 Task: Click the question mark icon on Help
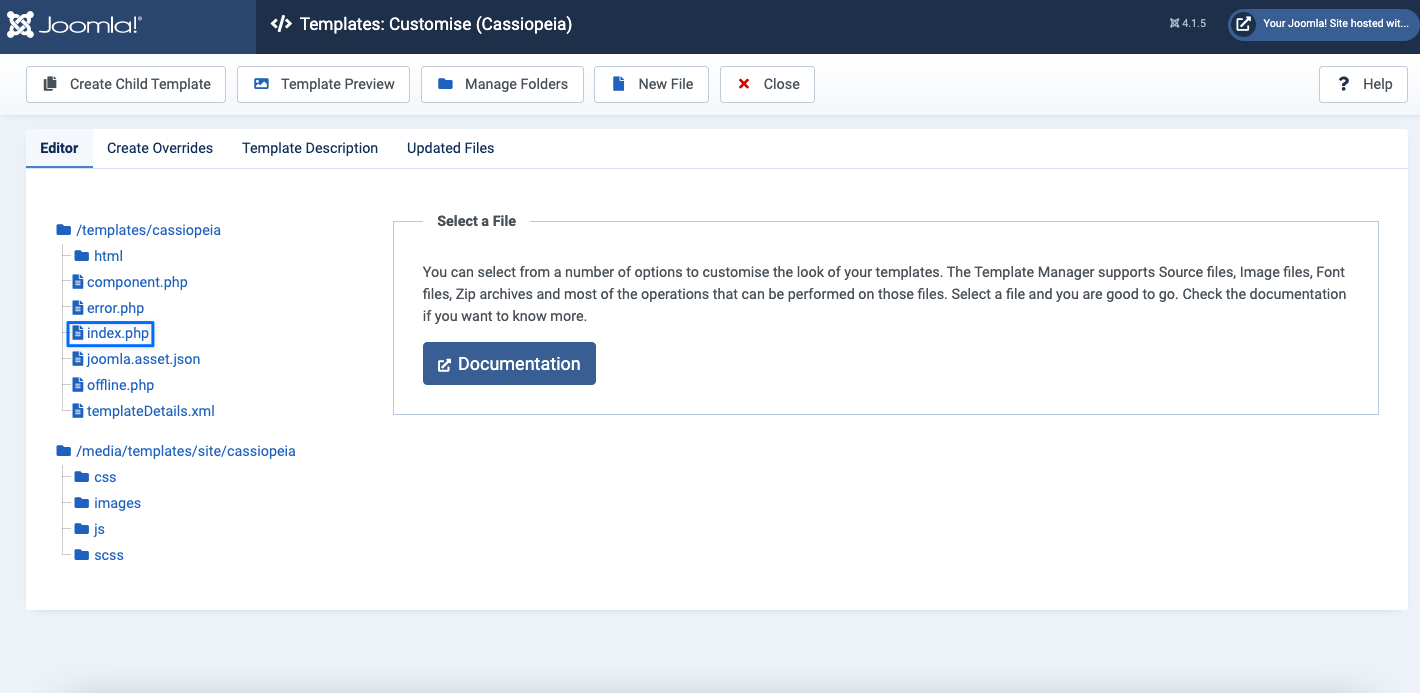pyautogui.click(x=1344, y=84)
